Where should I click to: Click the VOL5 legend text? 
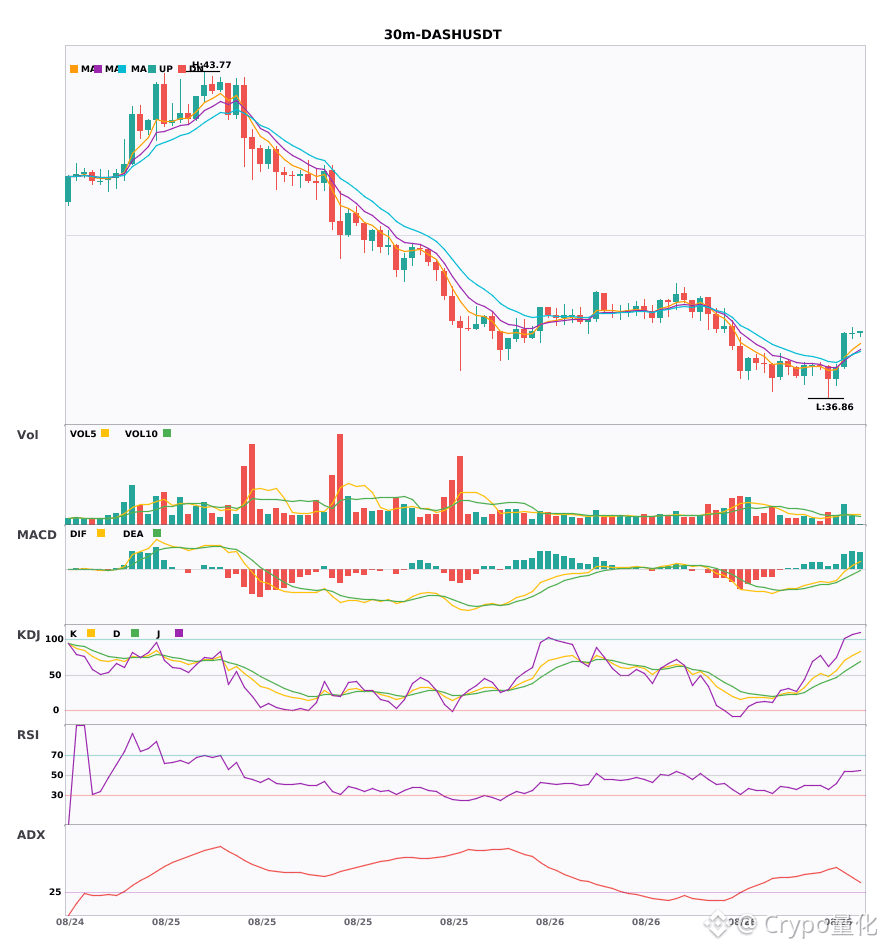83,434
